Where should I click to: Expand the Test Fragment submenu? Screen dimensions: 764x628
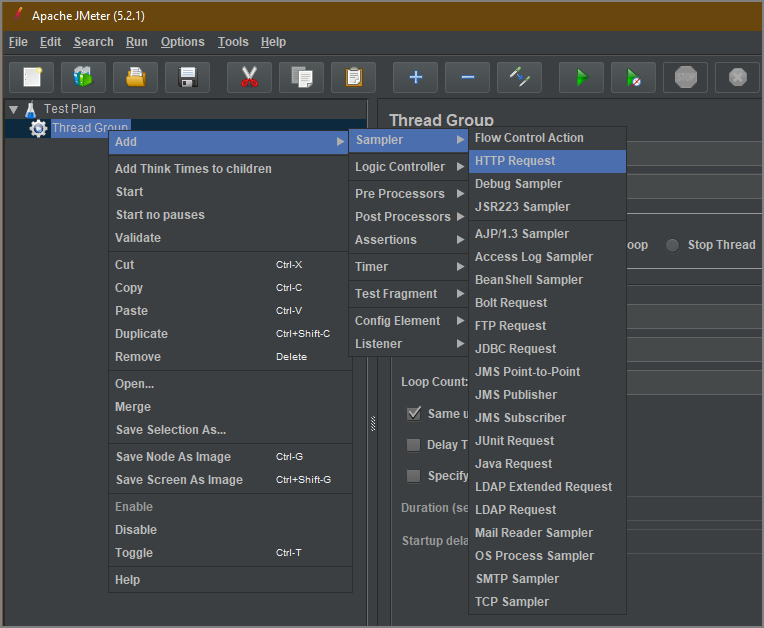pos(409,294)
